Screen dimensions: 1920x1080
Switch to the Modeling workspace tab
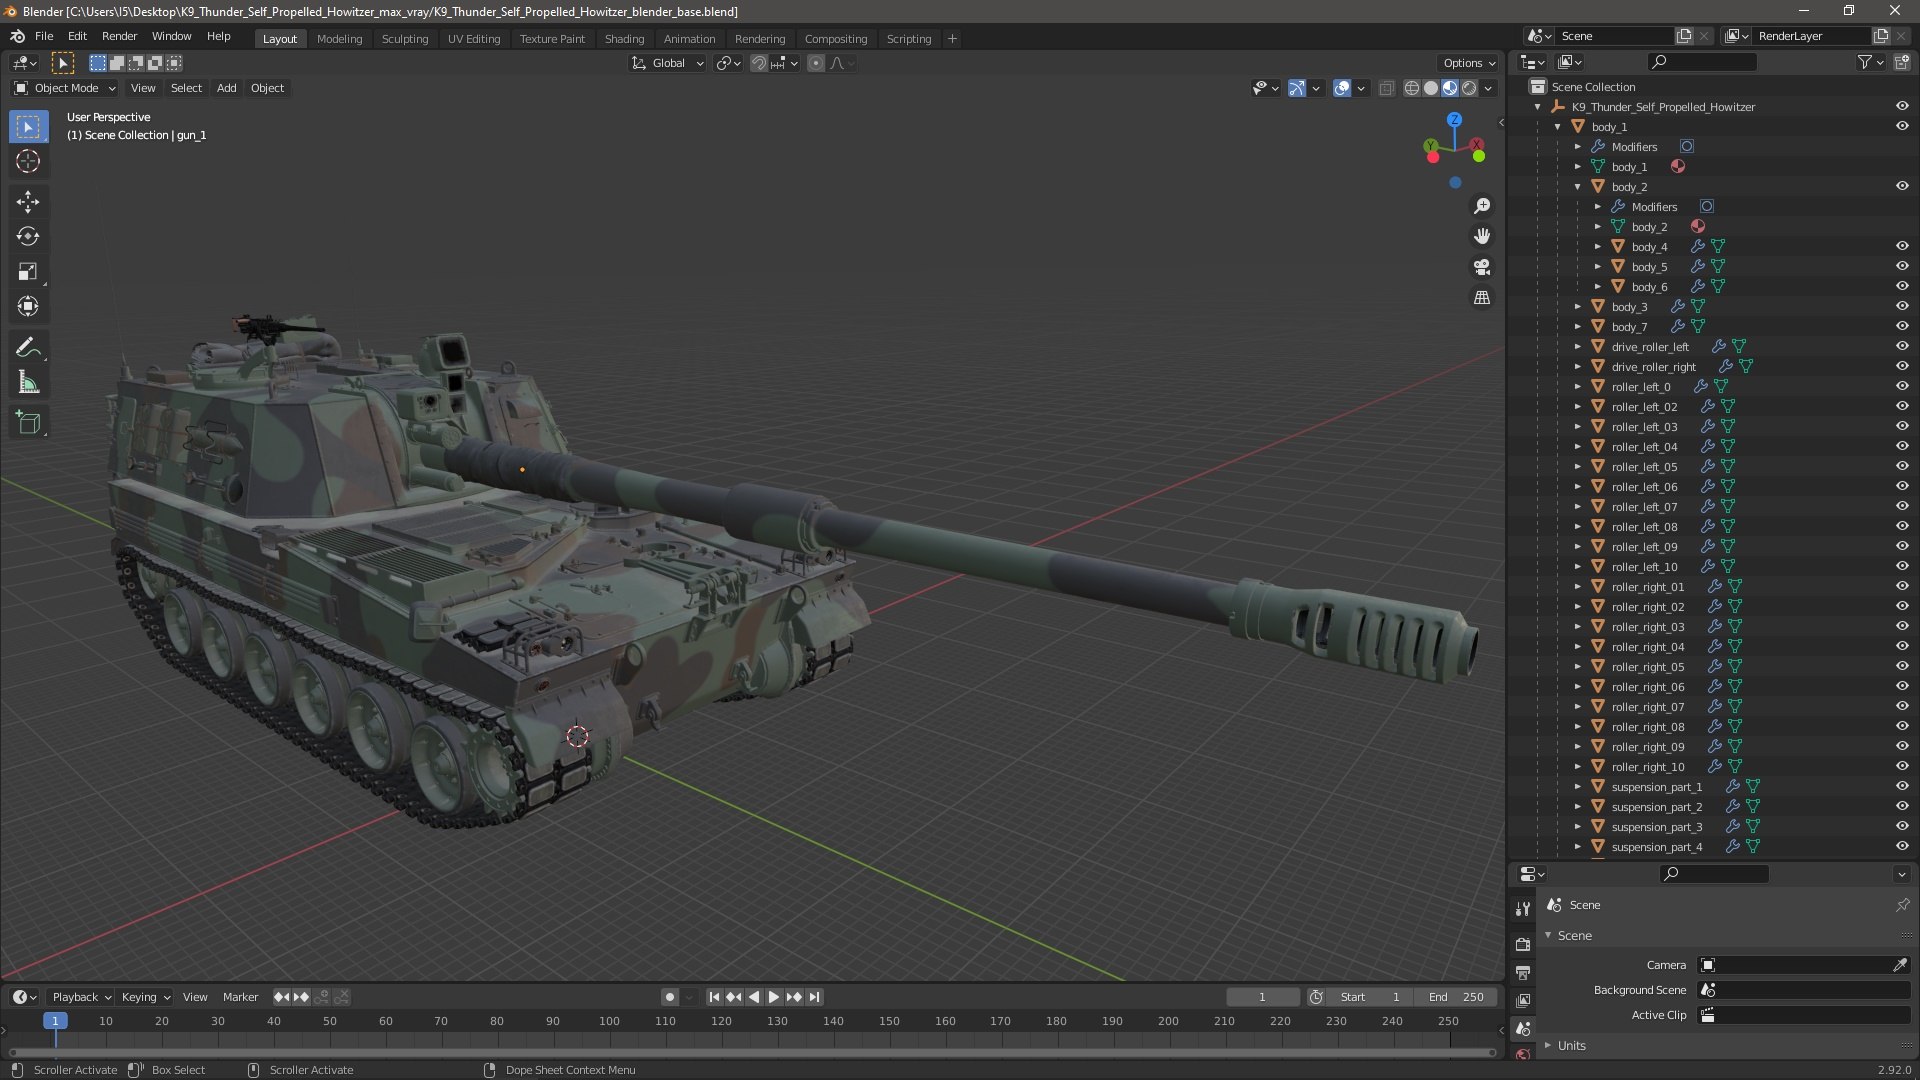339,39
